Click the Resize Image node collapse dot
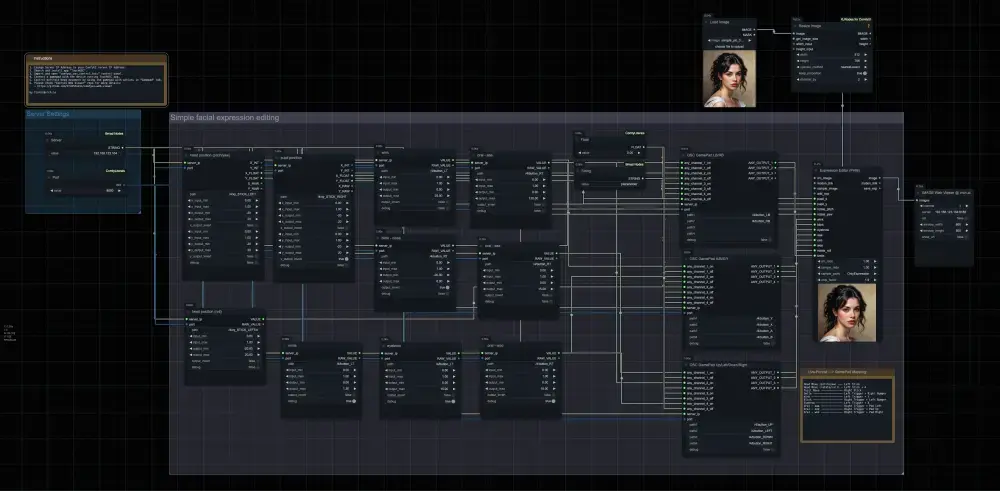1000x491 pixels. click(x=795, y=26)
